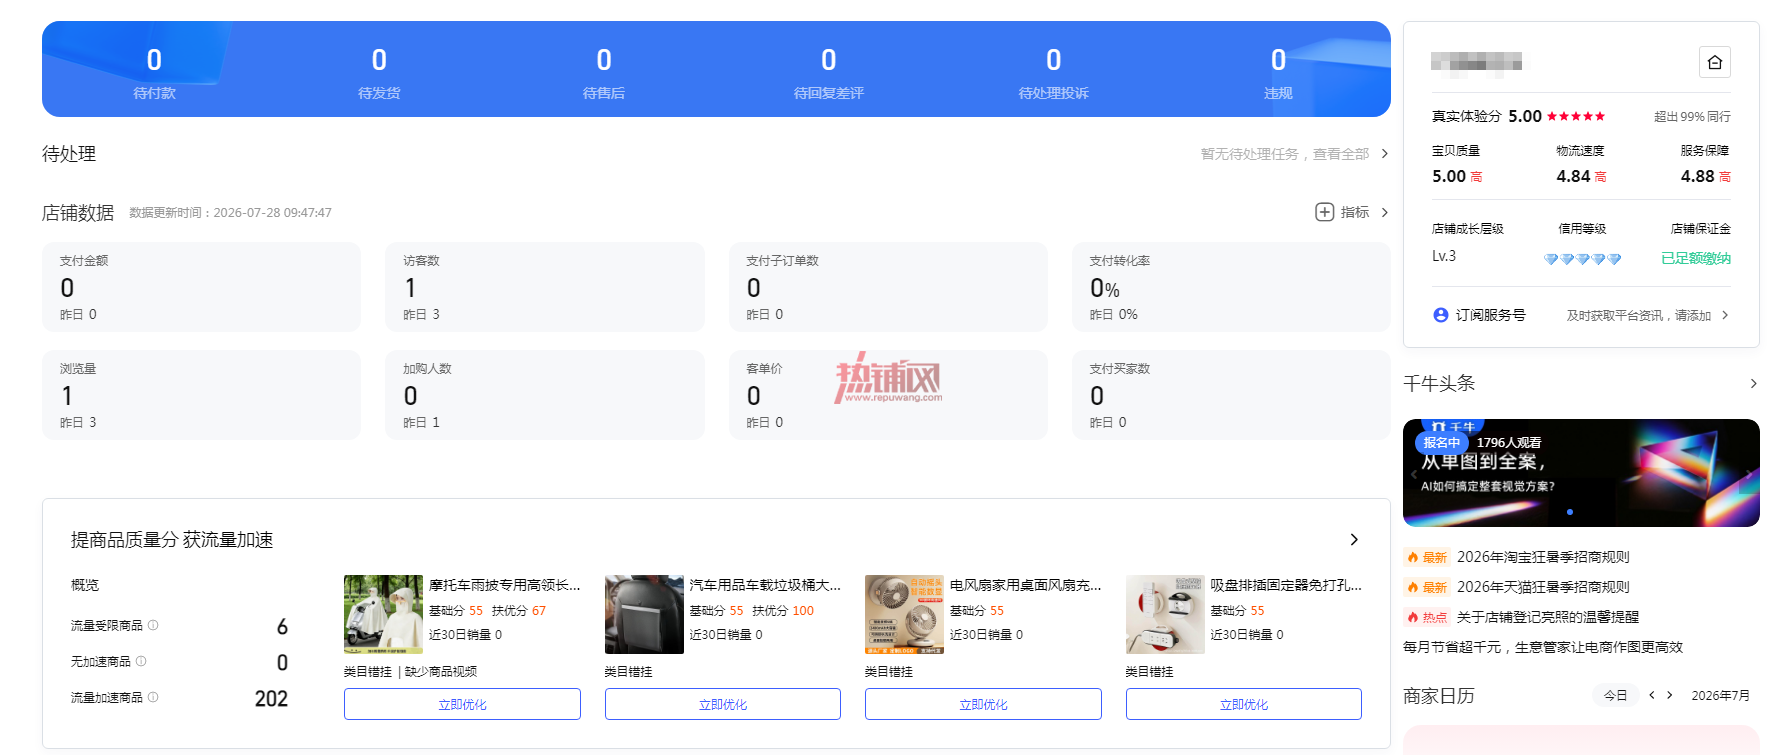Open the shop home icon button
1776x755 pixels.
point(1714,62)
